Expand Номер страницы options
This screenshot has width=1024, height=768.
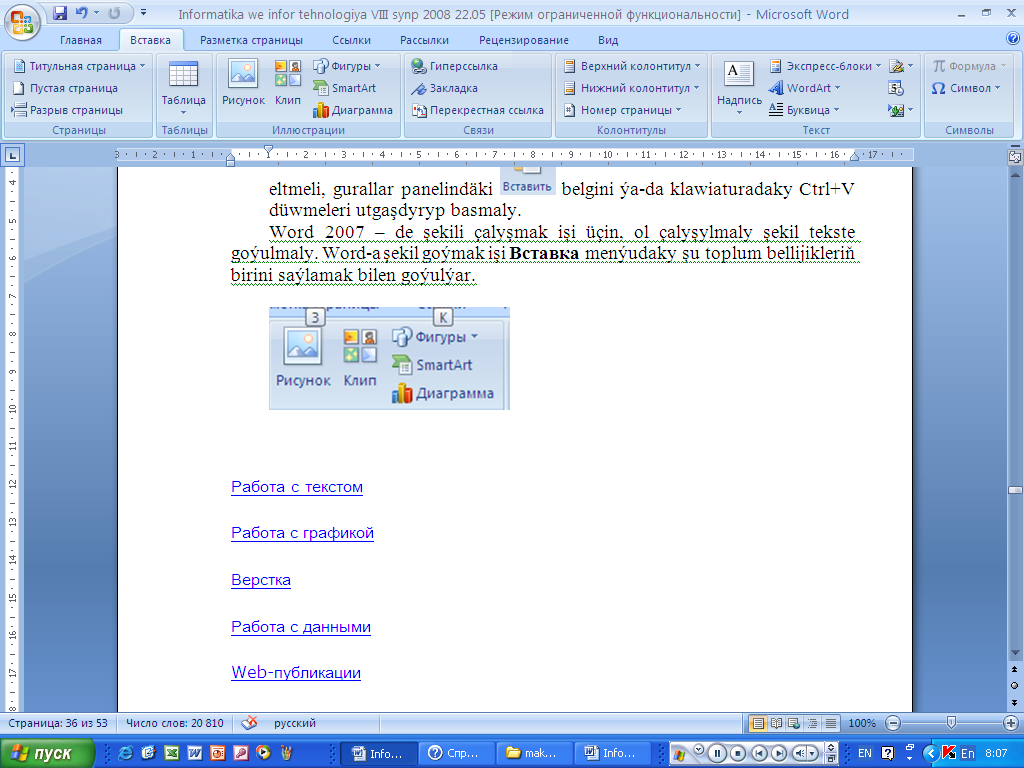pyautogui.click(x=622, y=110)
